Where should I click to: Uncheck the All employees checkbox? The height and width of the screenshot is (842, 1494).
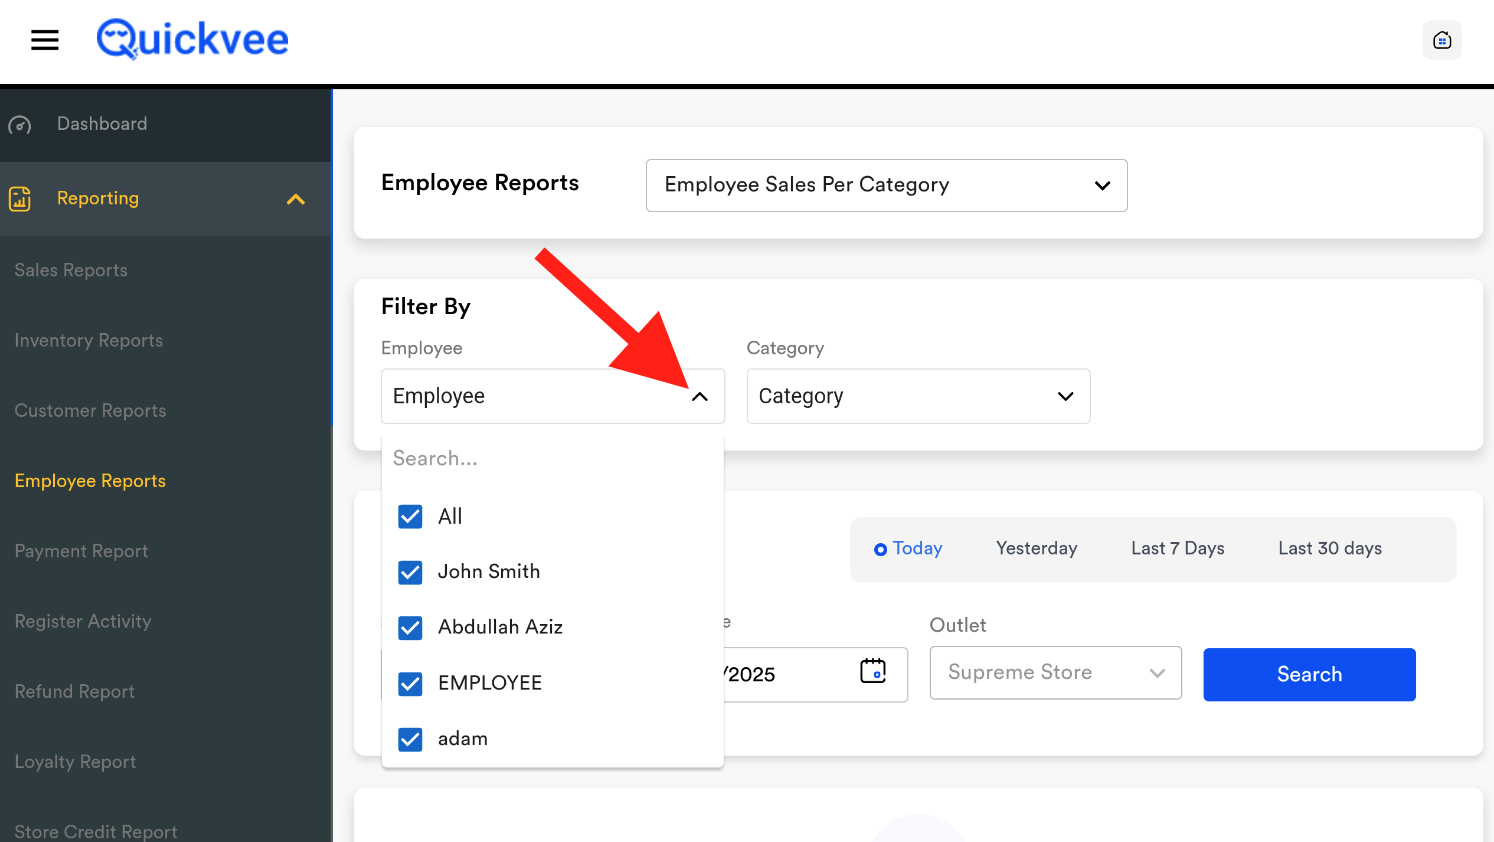[410, 517]
